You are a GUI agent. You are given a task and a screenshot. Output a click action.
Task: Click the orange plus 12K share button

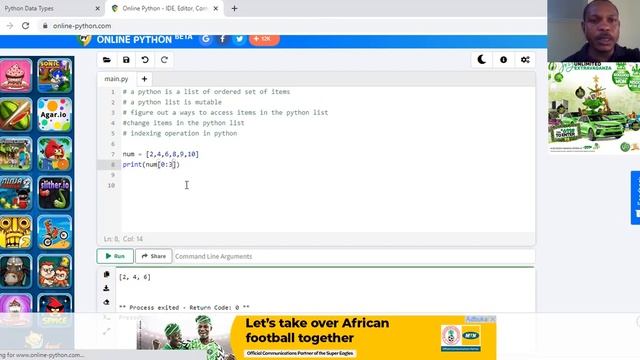[x=264, y=39]
